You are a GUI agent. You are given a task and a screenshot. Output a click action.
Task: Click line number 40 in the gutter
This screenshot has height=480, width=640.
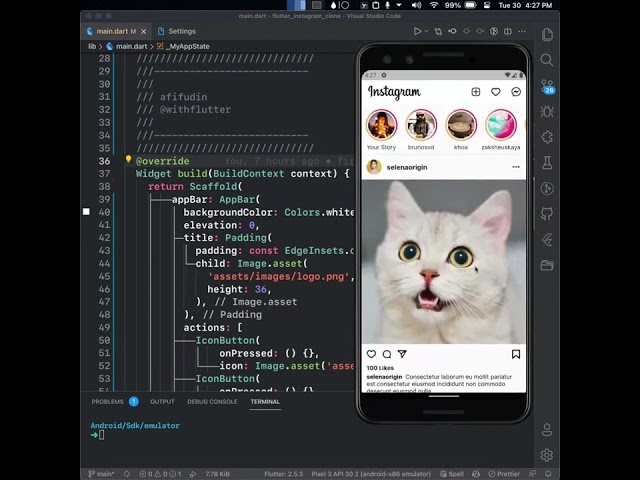point(104,212)
